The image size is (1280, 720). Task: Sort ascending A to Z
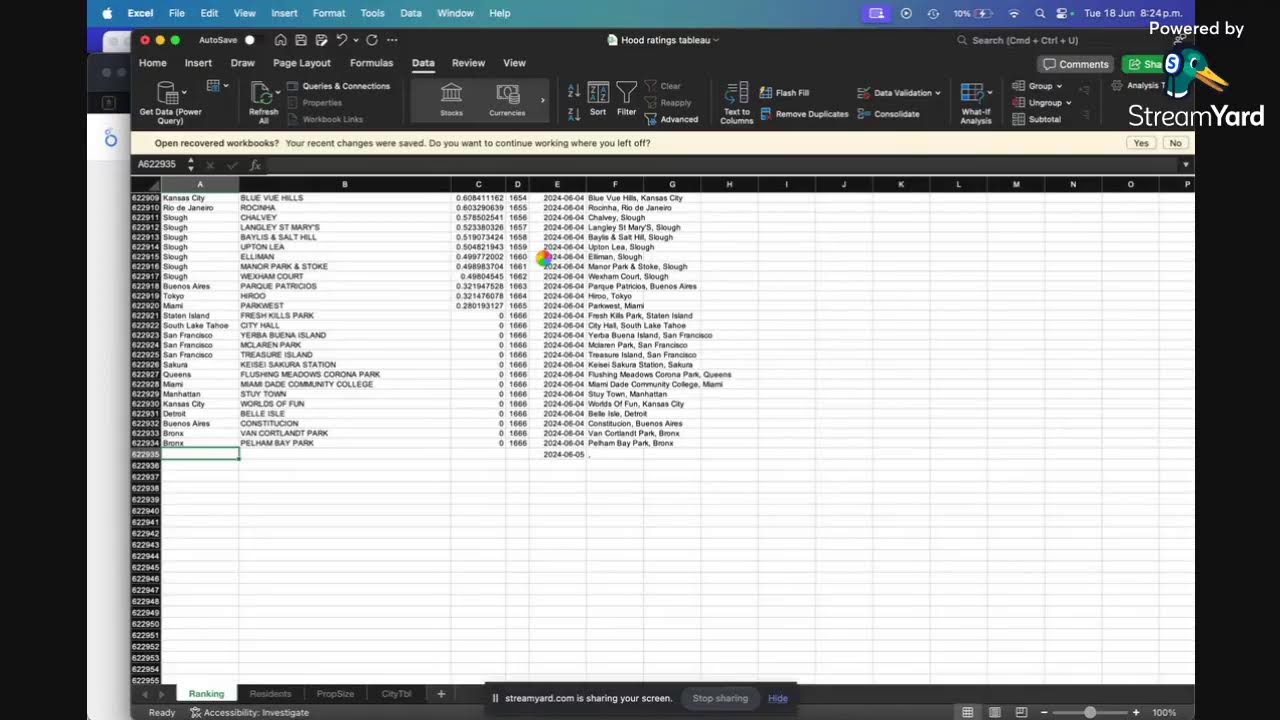574,90
